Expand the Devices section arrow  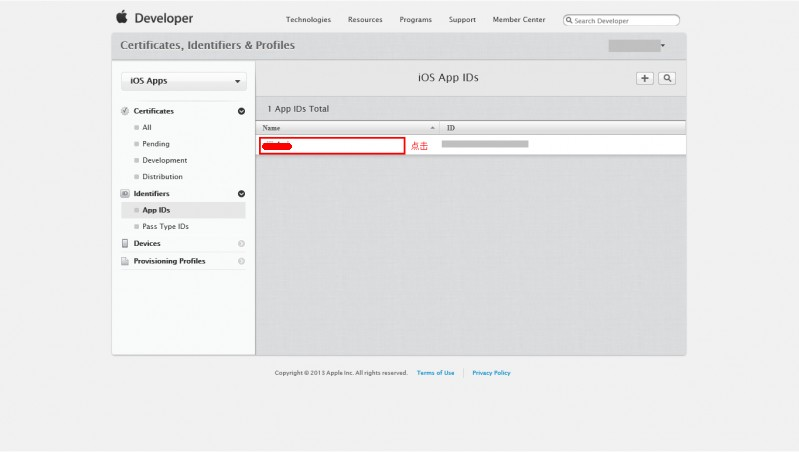241,244
